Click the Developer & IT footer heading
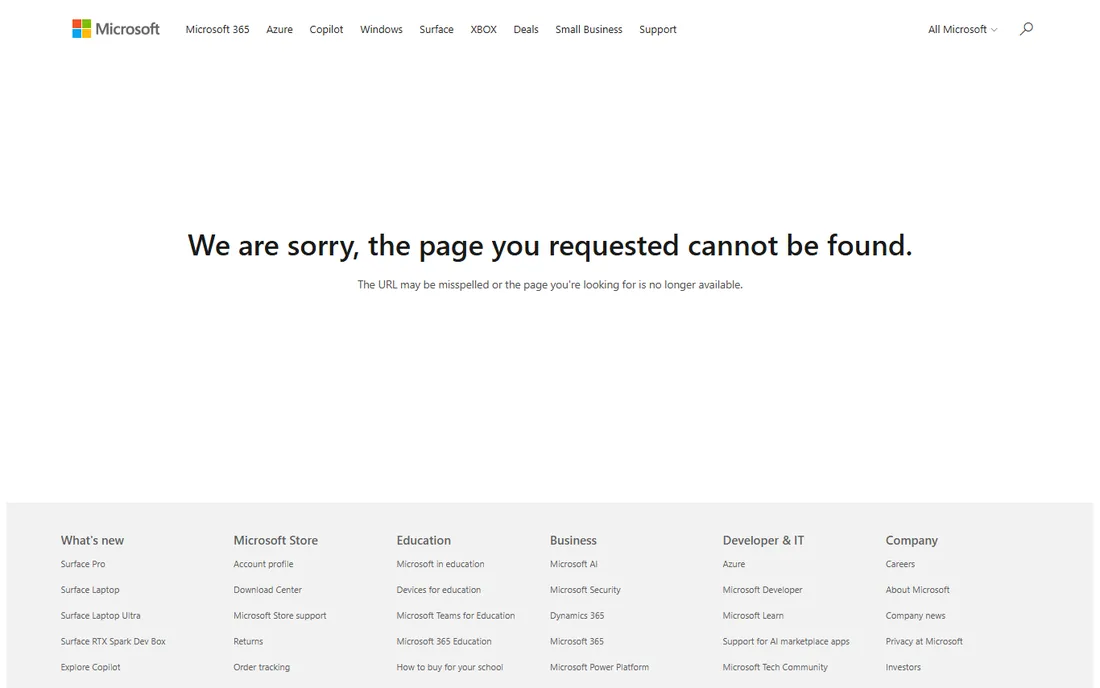This screenshot has height=688, width=1100. click(763, 540)
